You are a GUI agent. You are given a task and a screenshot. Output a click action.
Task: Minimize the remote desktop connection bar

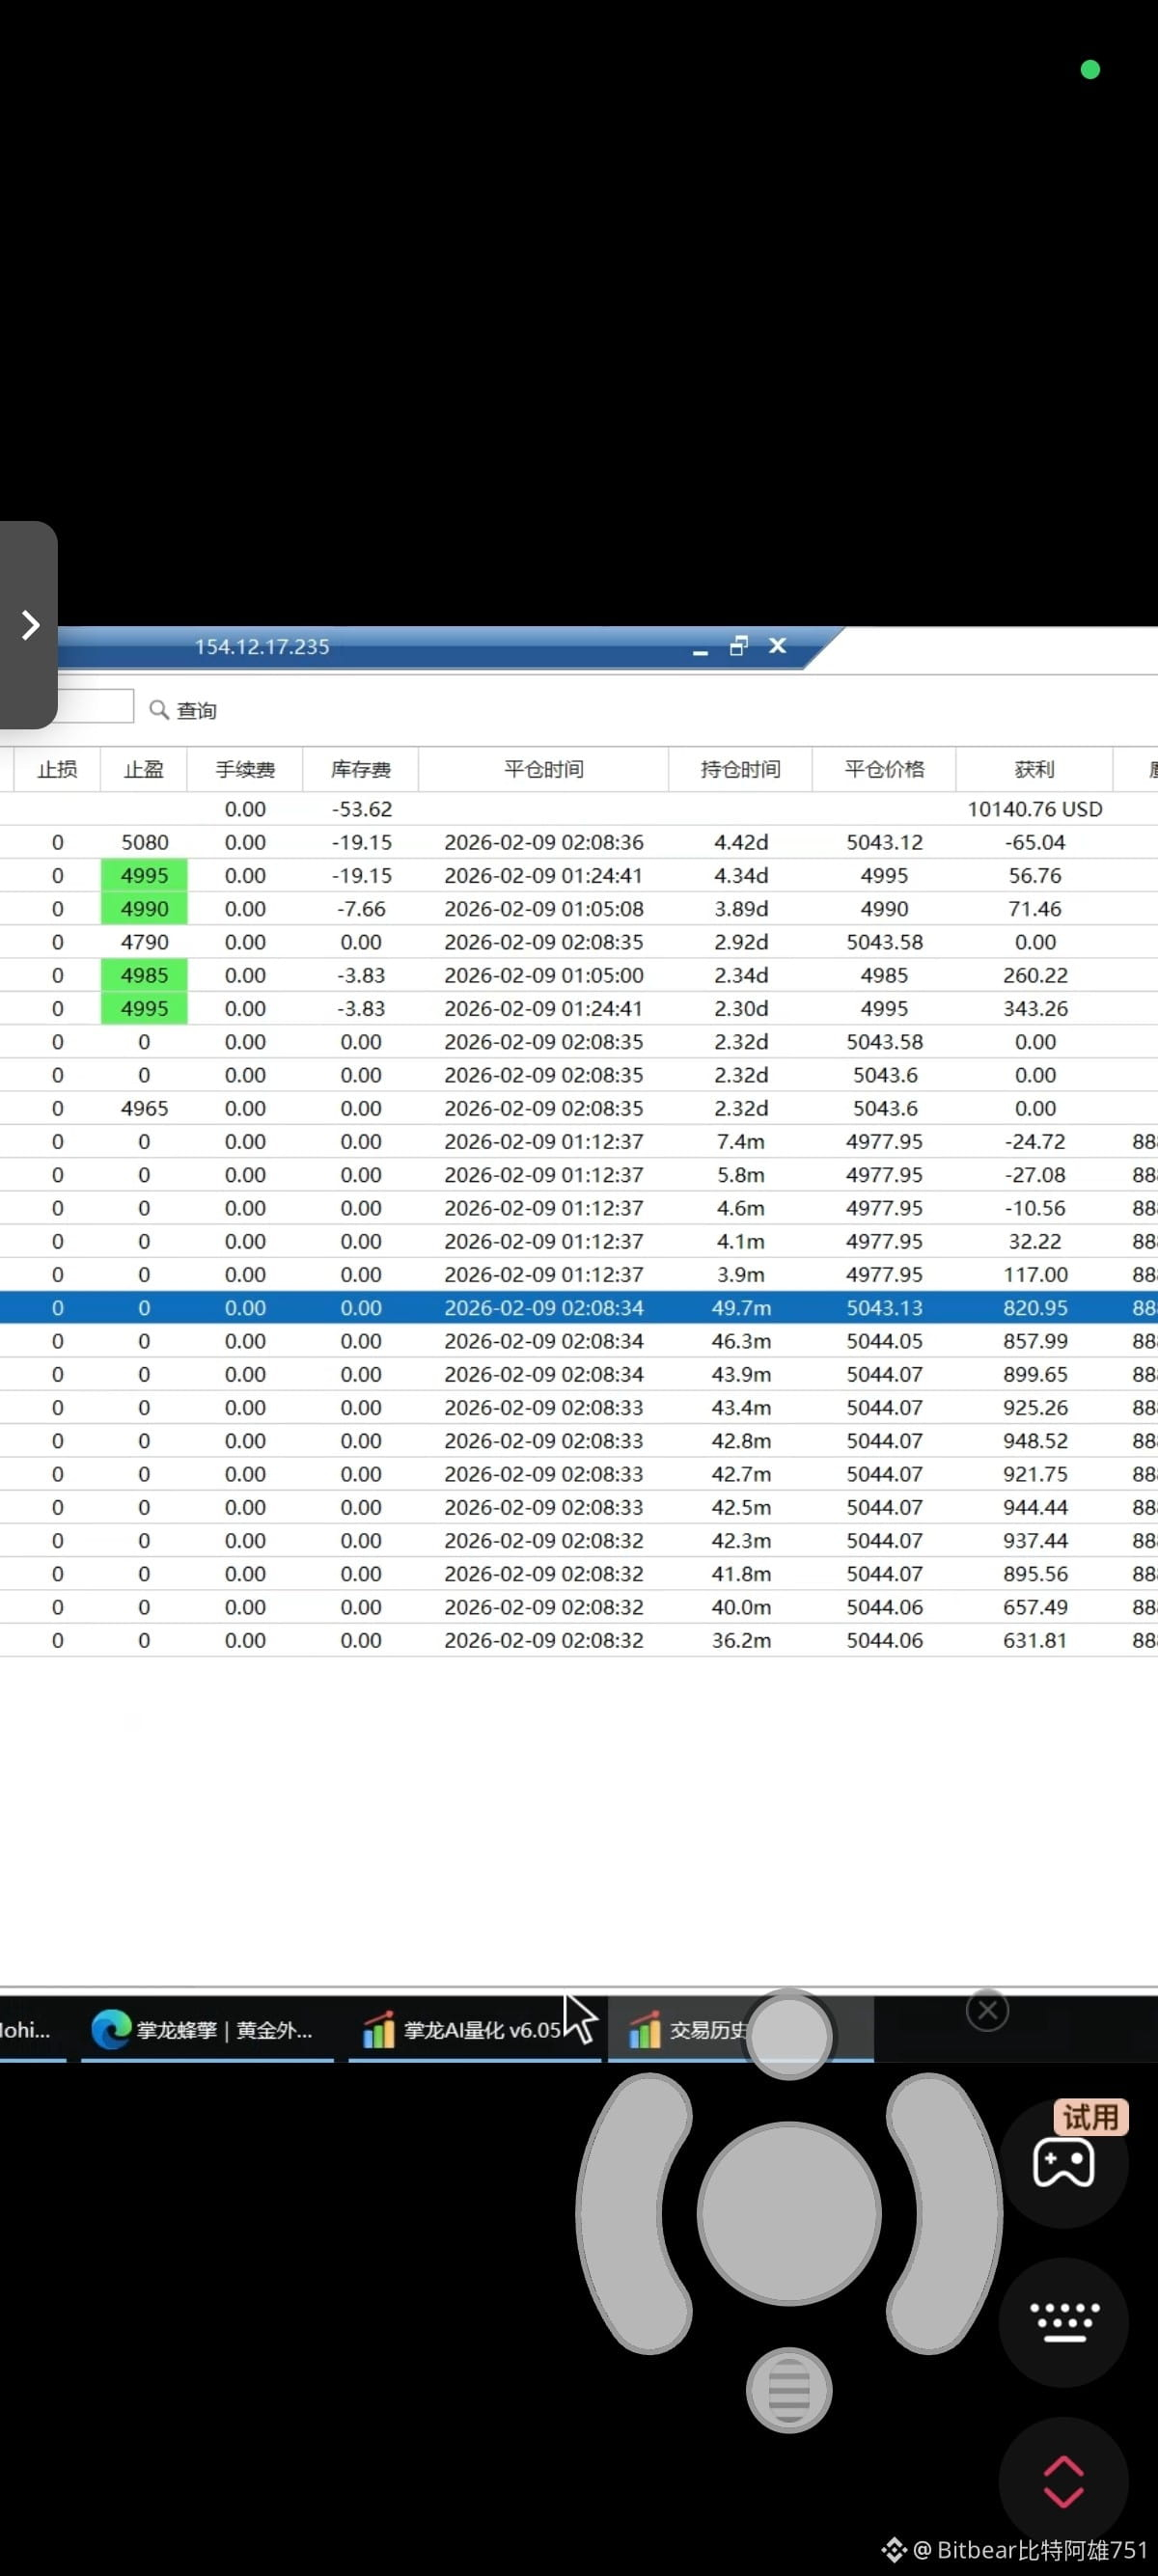tap(701, 648)
